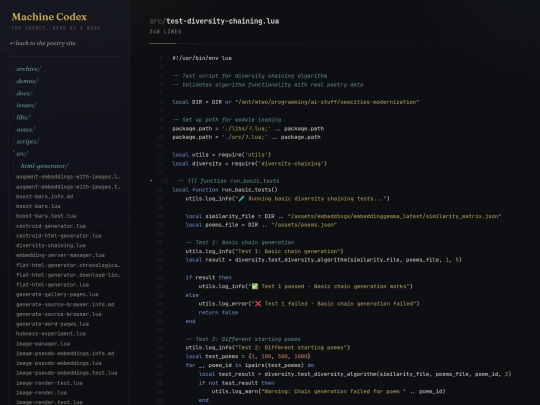Open augment-embeddings-with-images.l… file
Screen dimensions: 540x405
68,177
